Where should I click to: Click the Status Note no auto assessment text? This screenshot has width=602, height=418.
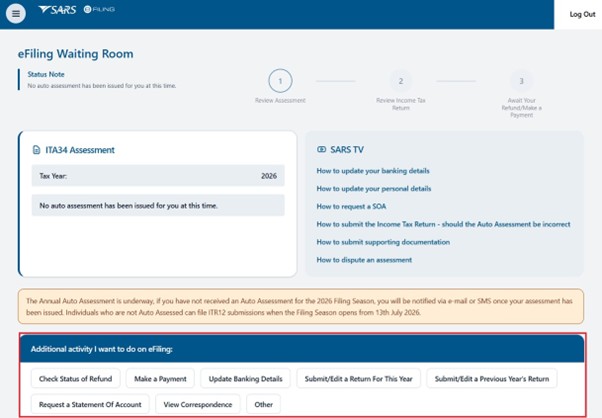pyautogui.click(x=102, y=86)
